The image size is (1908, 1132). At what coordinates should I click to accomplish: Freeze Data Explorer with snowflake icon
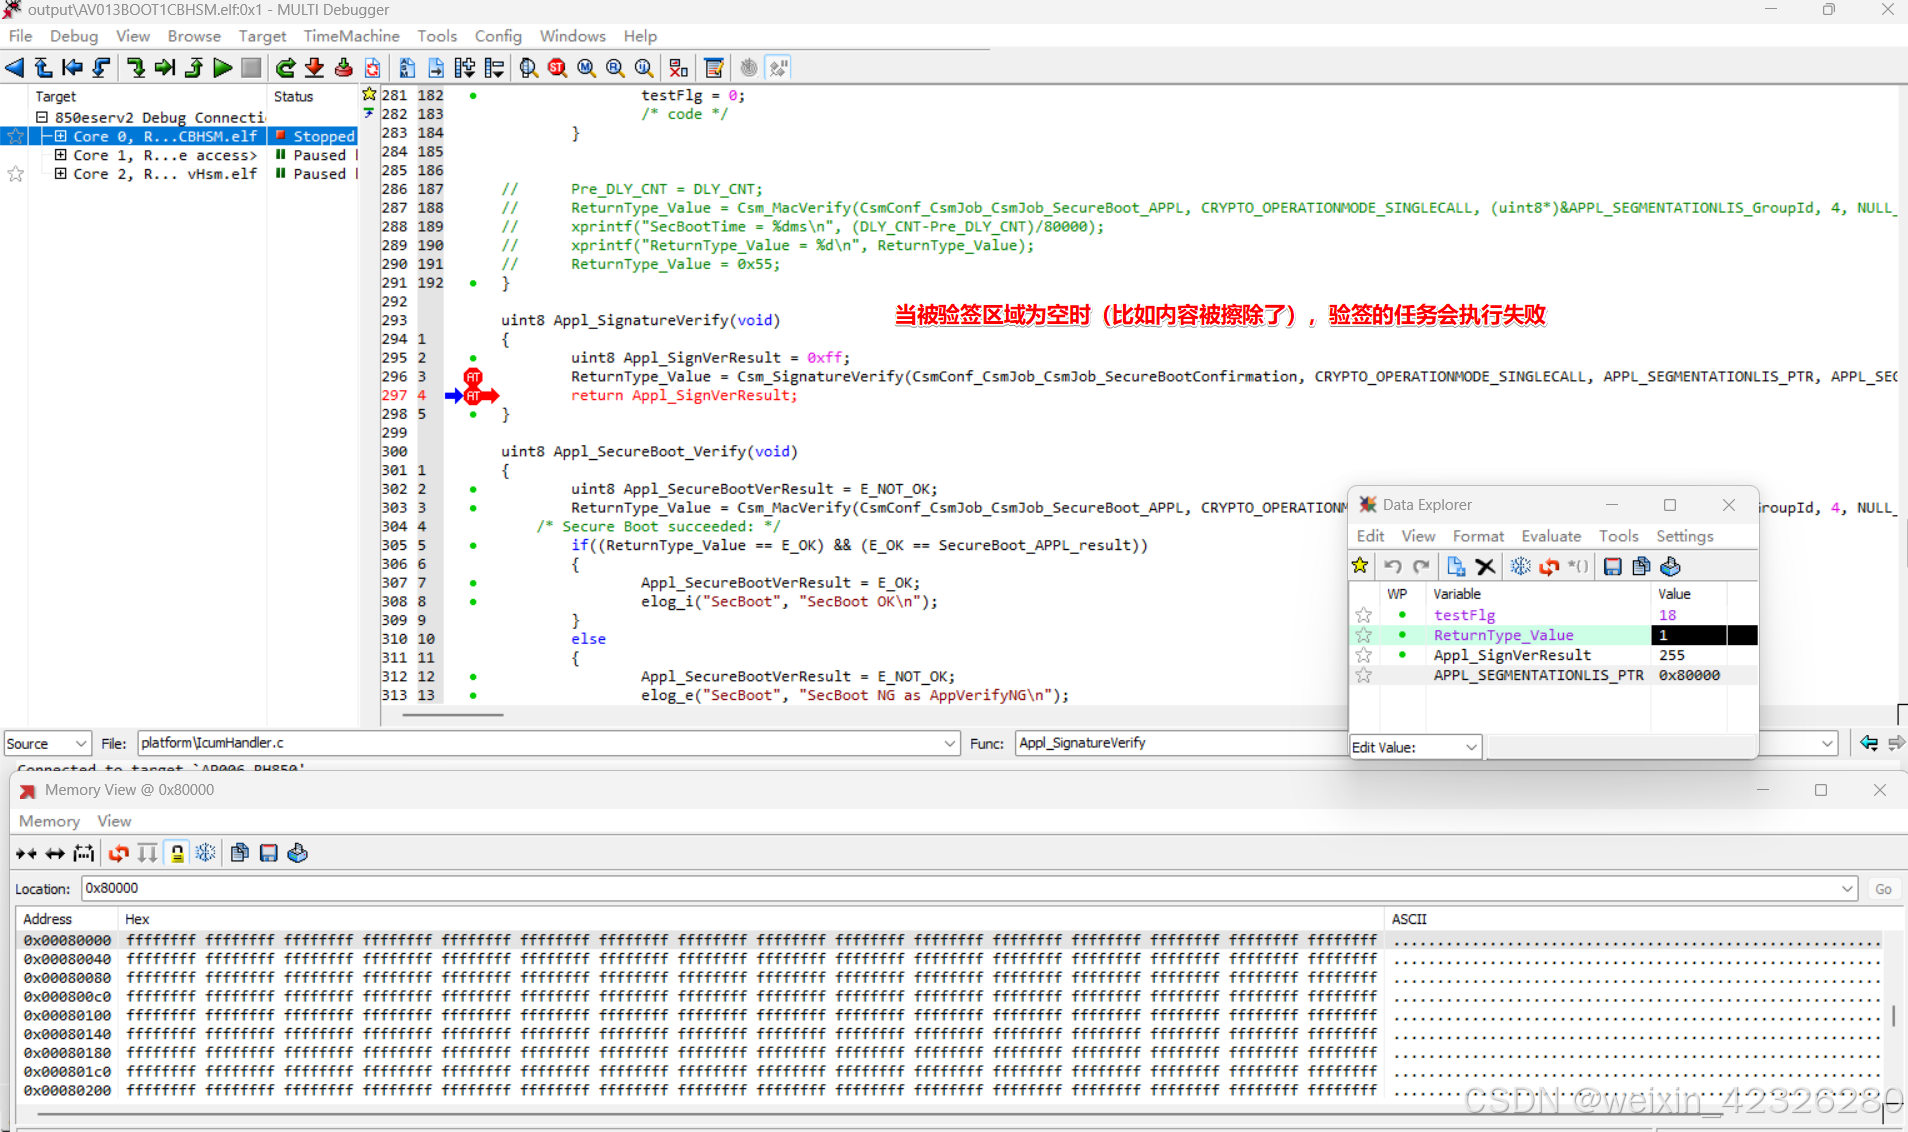tap(1520, 567)
